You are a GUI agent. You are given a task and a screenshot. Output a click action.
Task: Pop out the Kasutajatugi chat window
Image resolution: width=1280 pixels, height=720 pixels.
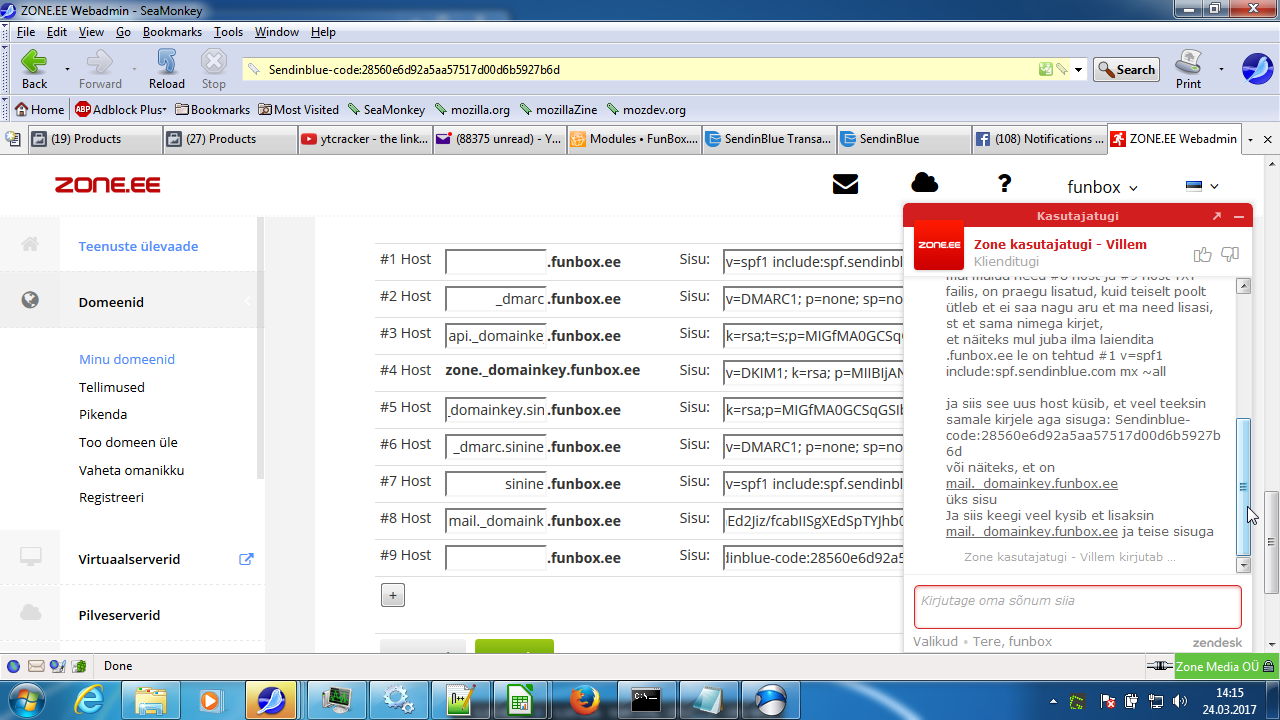pos(1217,216)
